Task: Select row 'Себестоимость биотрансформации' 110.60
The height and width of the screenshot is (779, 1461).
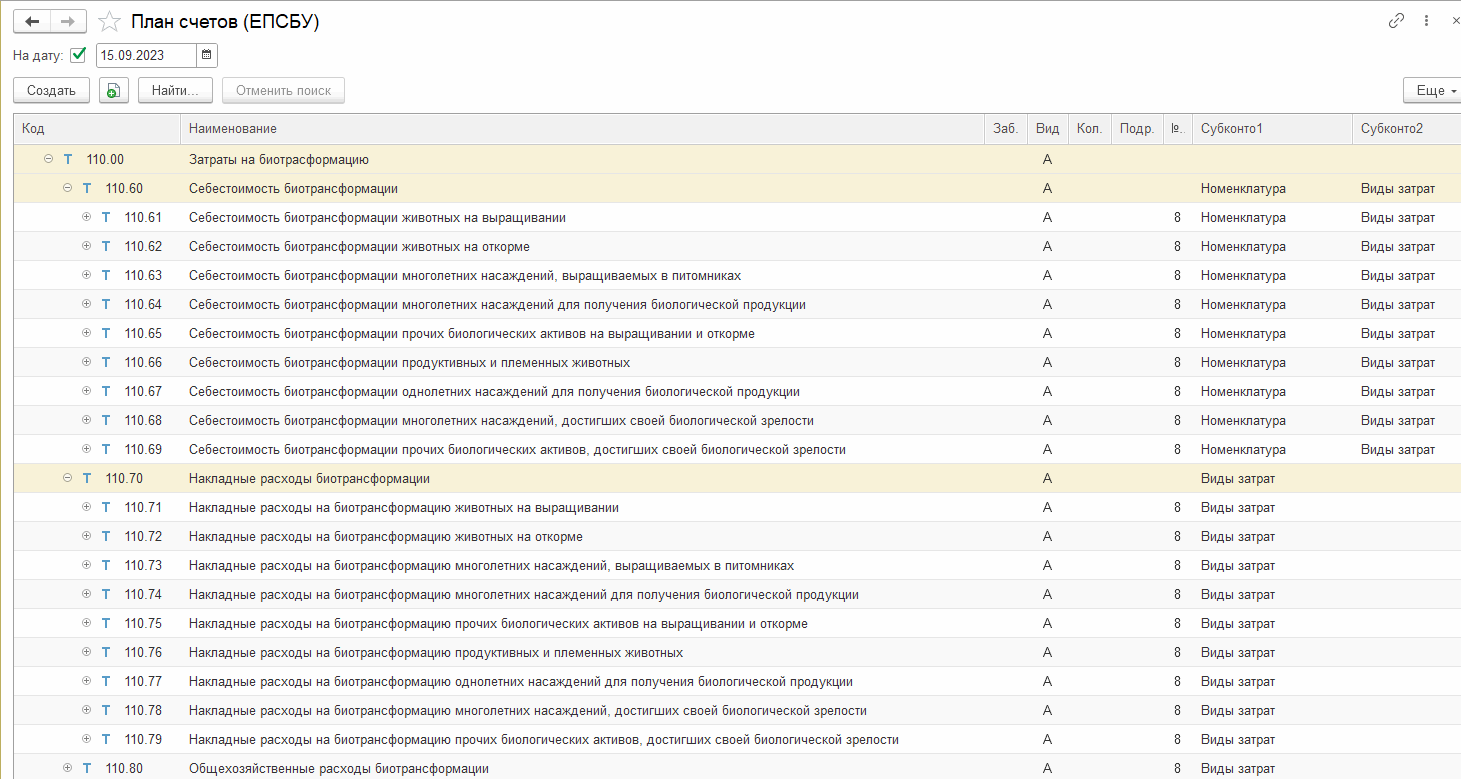Action: tap(737, 188)
